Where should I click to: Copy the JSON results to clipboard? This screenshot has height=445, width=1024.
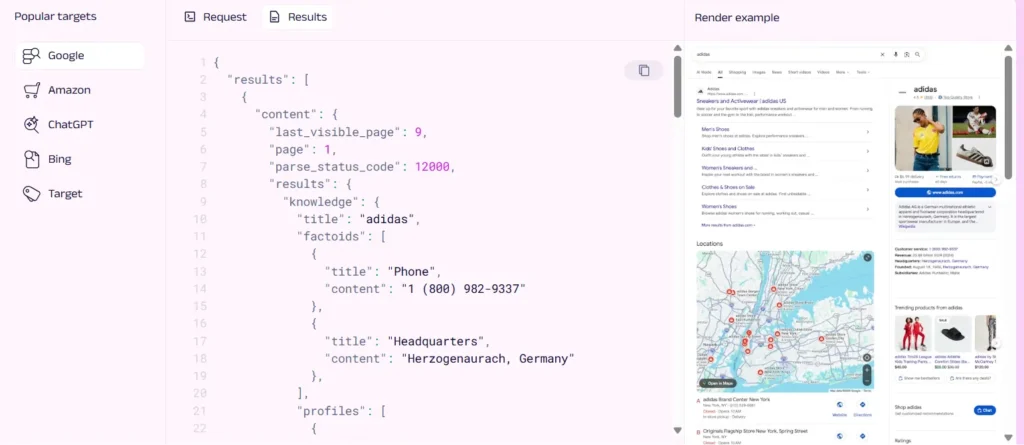[x=644, y=71]
